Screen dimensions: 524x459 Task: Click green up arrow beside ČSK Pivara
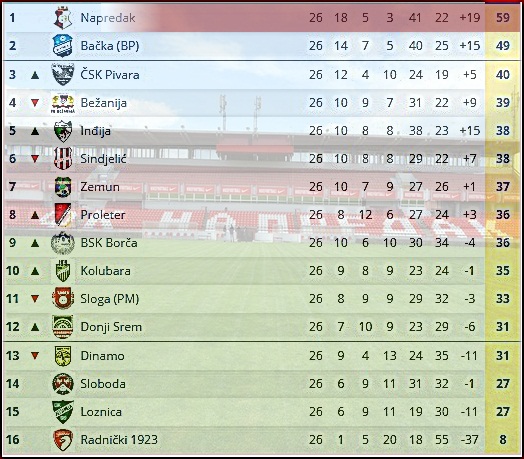pos(35,75)
